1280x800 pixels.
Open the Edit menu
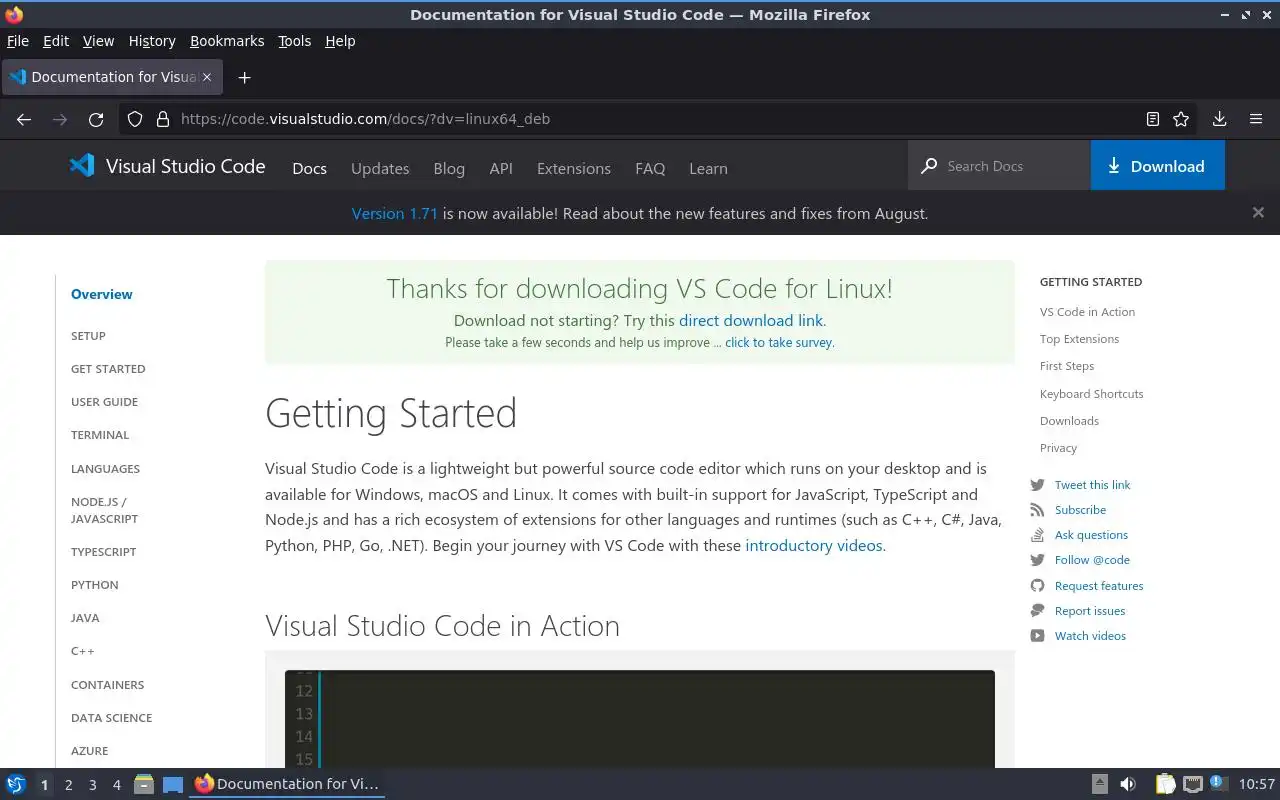tap(56, 41)
